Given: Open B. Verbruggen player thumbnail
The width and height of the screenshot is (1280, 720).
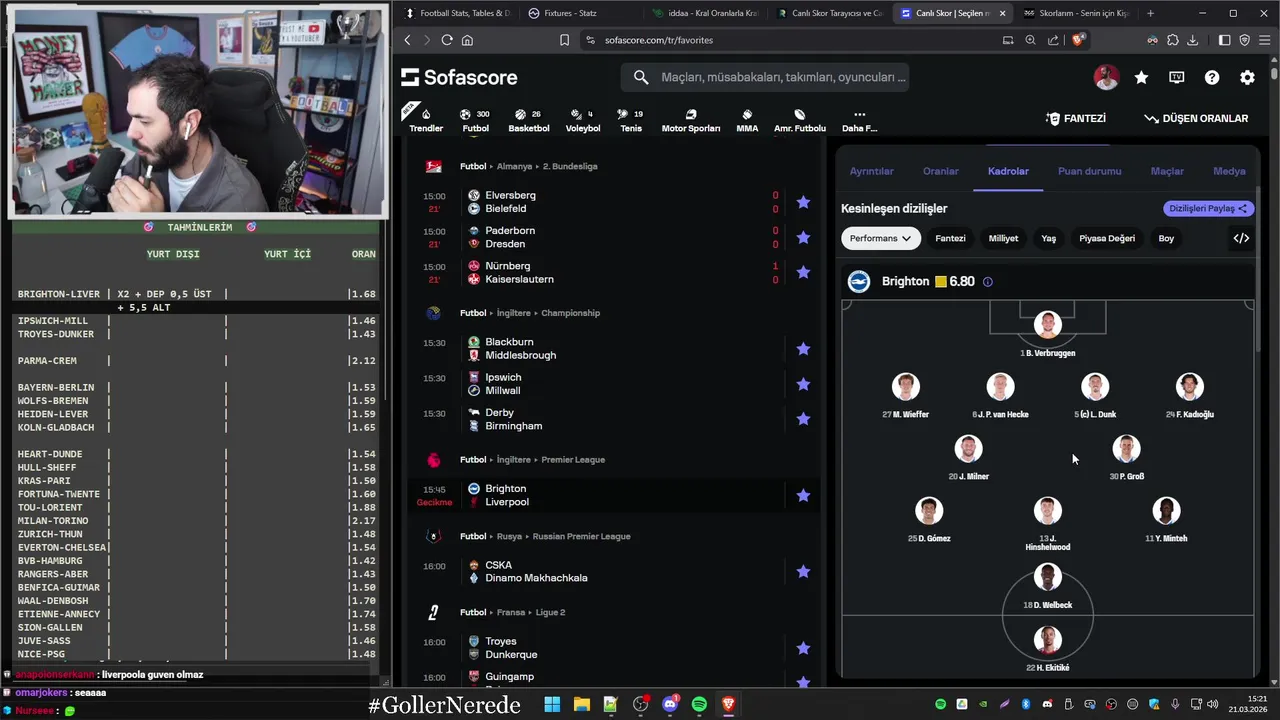Looking at the screenshot, I should click(1047, 324).
